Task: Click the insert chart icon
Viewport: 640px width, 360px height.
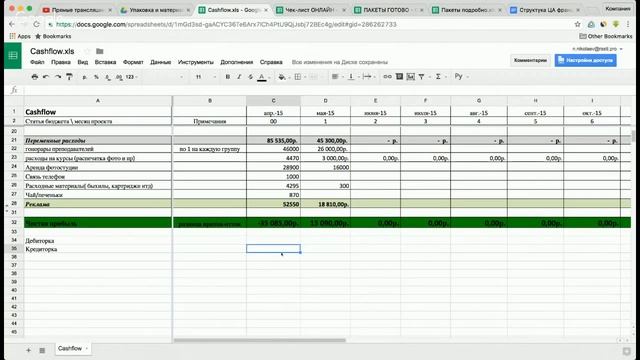Action: 411,77
